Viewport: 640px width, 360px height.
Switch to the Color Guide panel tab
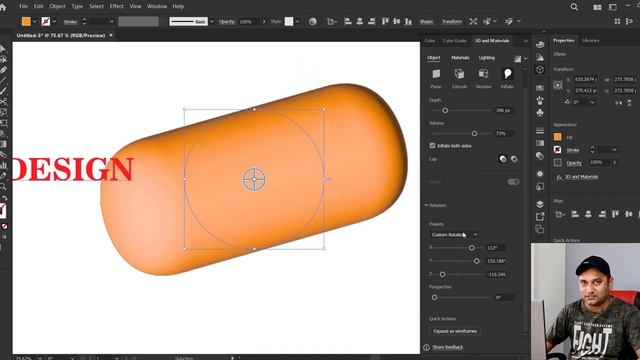[x=454, y=41]
